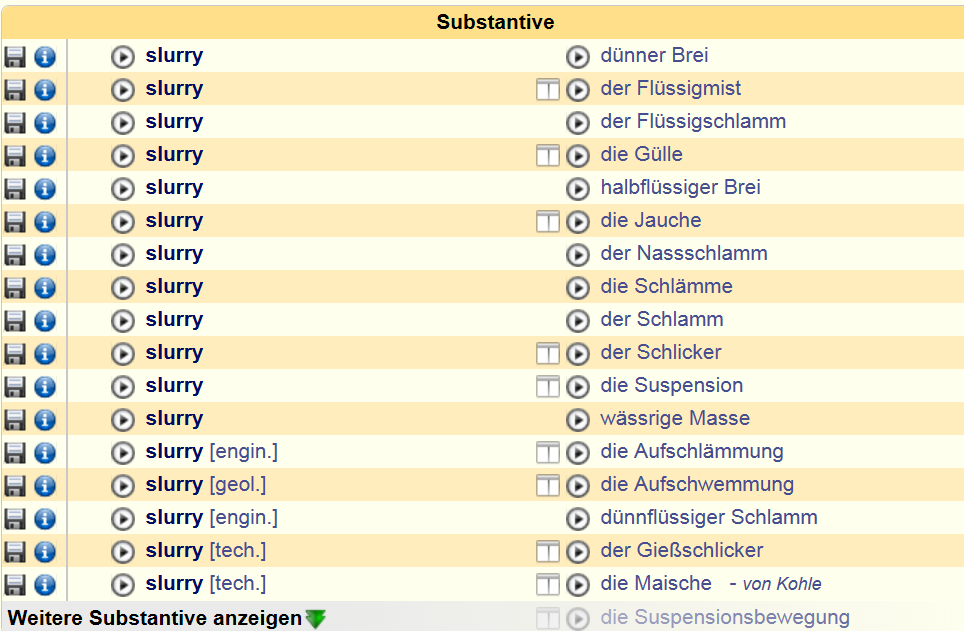This screenshot has height=631, width=964.
Task: Click the save icon beside 'dünner Brei' row
Action: [x=15, y=57]
